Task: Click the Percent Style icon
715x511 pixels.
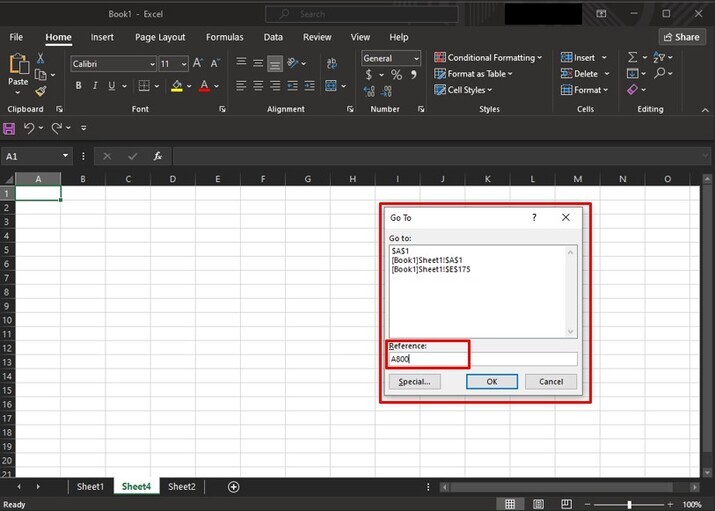Action: [x=396, y=75]
